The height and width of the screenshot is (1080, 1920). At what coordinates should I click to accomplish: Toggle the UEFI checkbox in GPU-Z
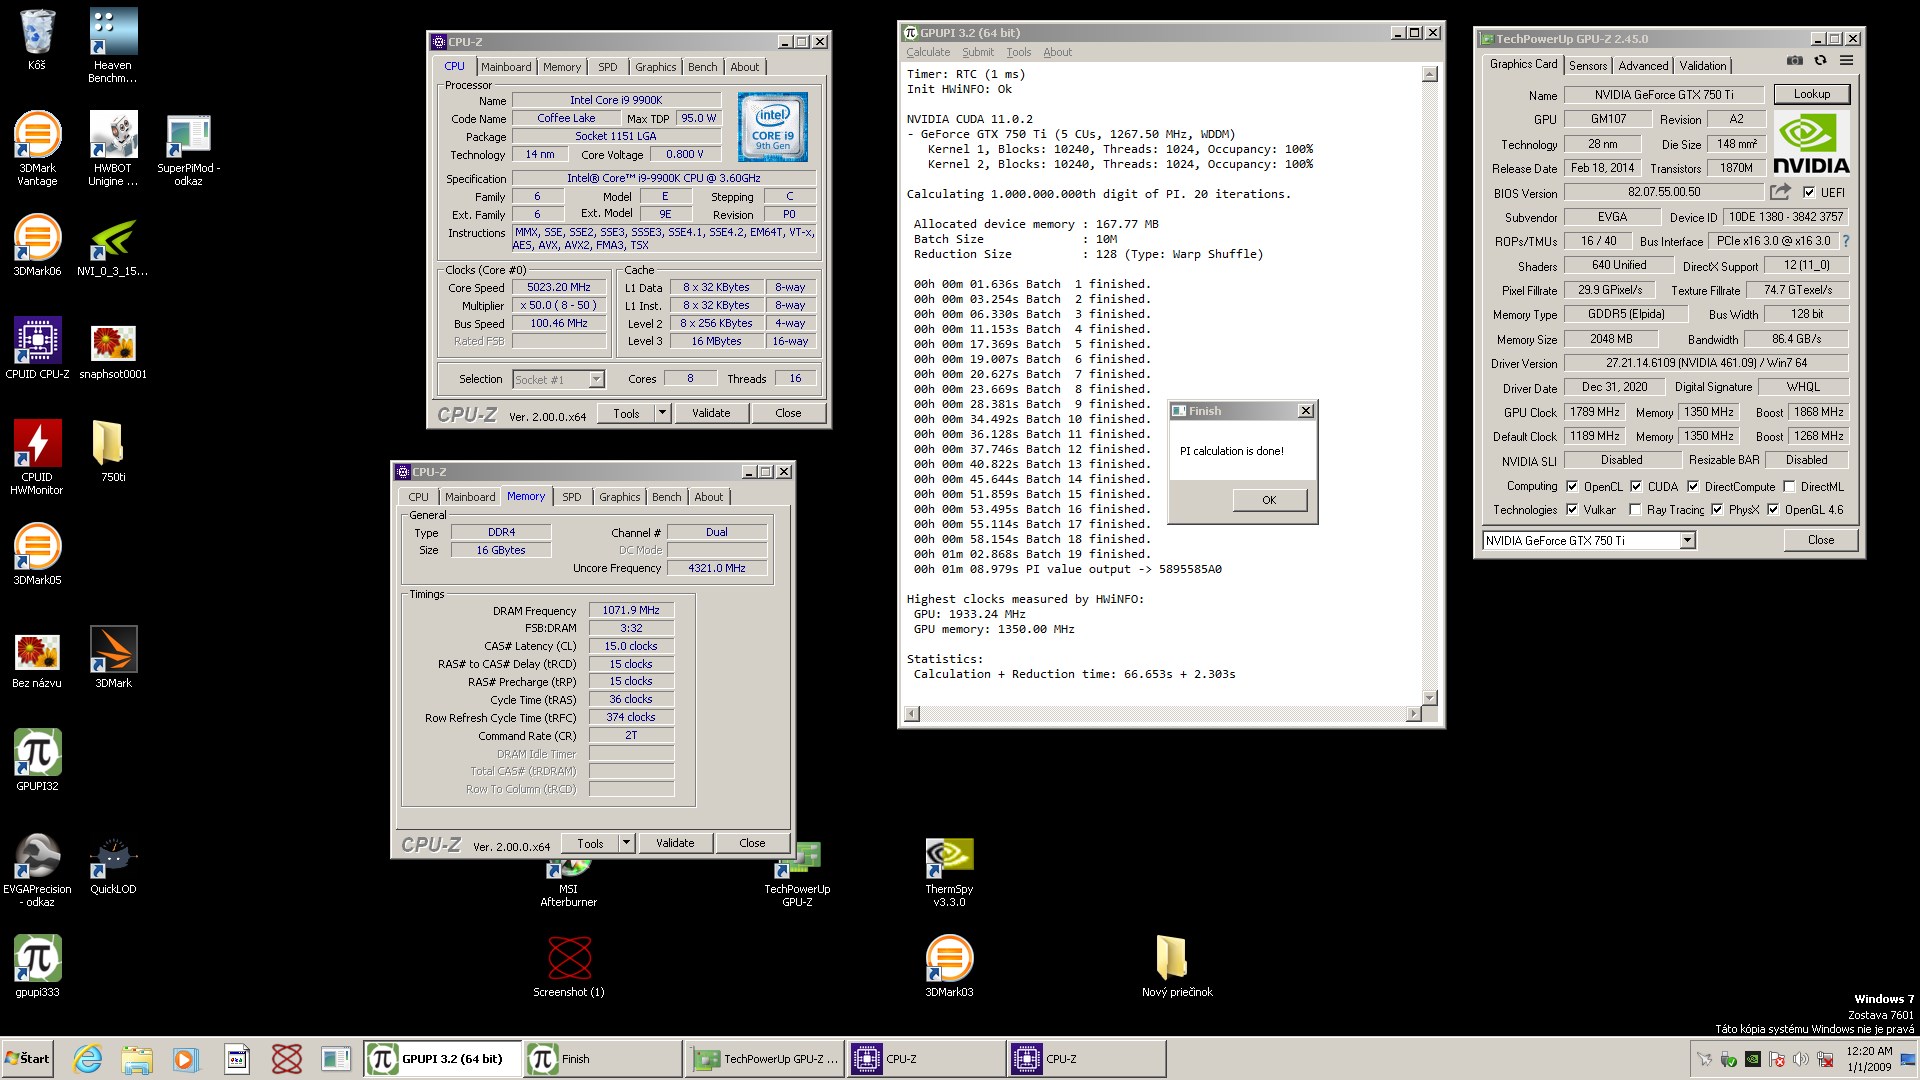pyautogui.click(x=1809, y=193)
